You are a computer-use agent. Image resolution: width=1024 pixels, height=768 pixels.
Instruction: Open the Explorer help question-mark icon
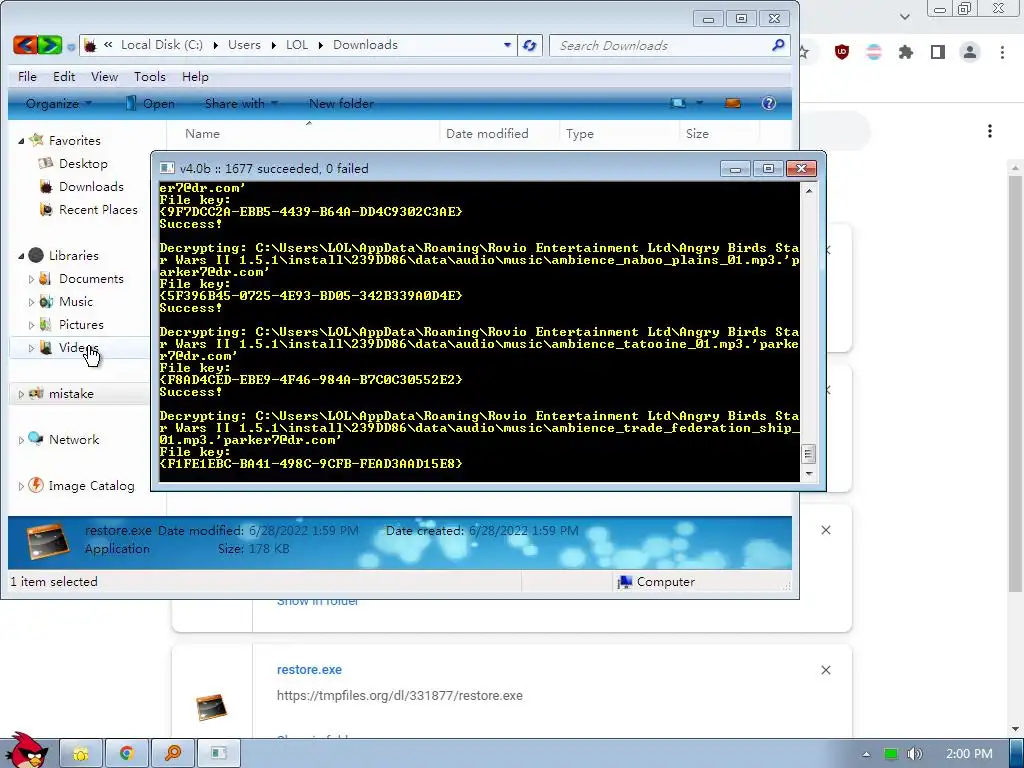[769, 103]
